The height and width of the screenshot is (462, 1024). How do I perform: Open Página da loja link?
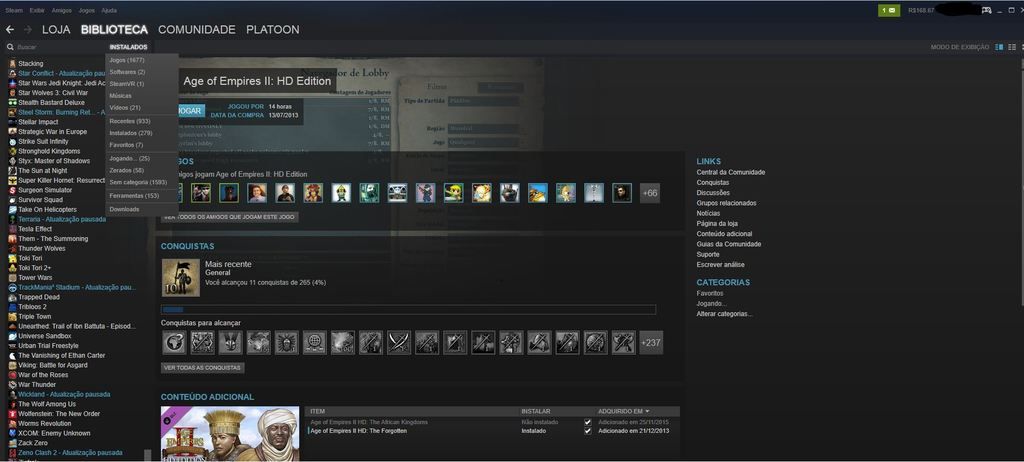point(717,223)
